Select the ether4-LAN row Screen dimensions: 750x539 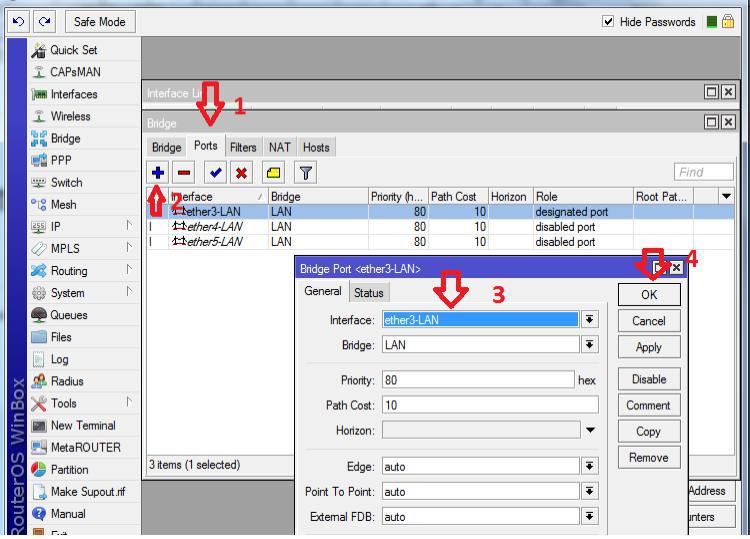pyautogui.click(x=440, y=227)
